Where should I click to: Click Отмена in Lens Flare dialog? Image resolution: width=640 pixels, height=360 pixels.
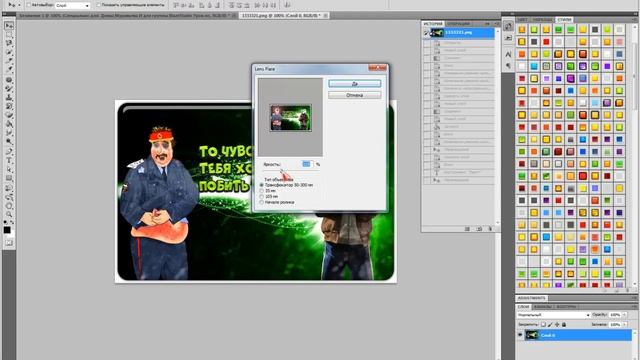pyautogui.click(x=355, y=95)
